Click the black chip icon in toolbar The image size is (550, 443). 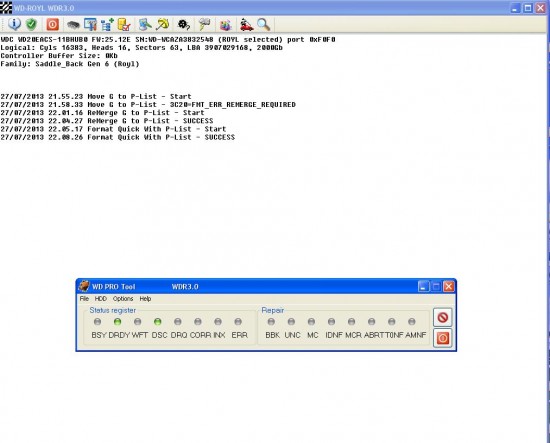coord(73,25)
